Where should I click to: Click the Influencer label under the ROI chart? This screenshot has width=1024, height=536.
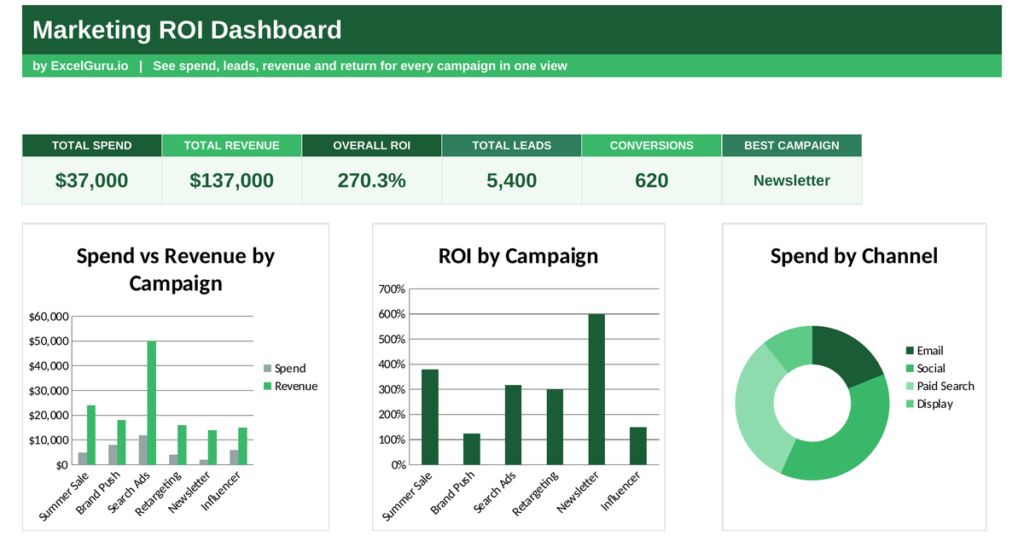coord(621,491)
